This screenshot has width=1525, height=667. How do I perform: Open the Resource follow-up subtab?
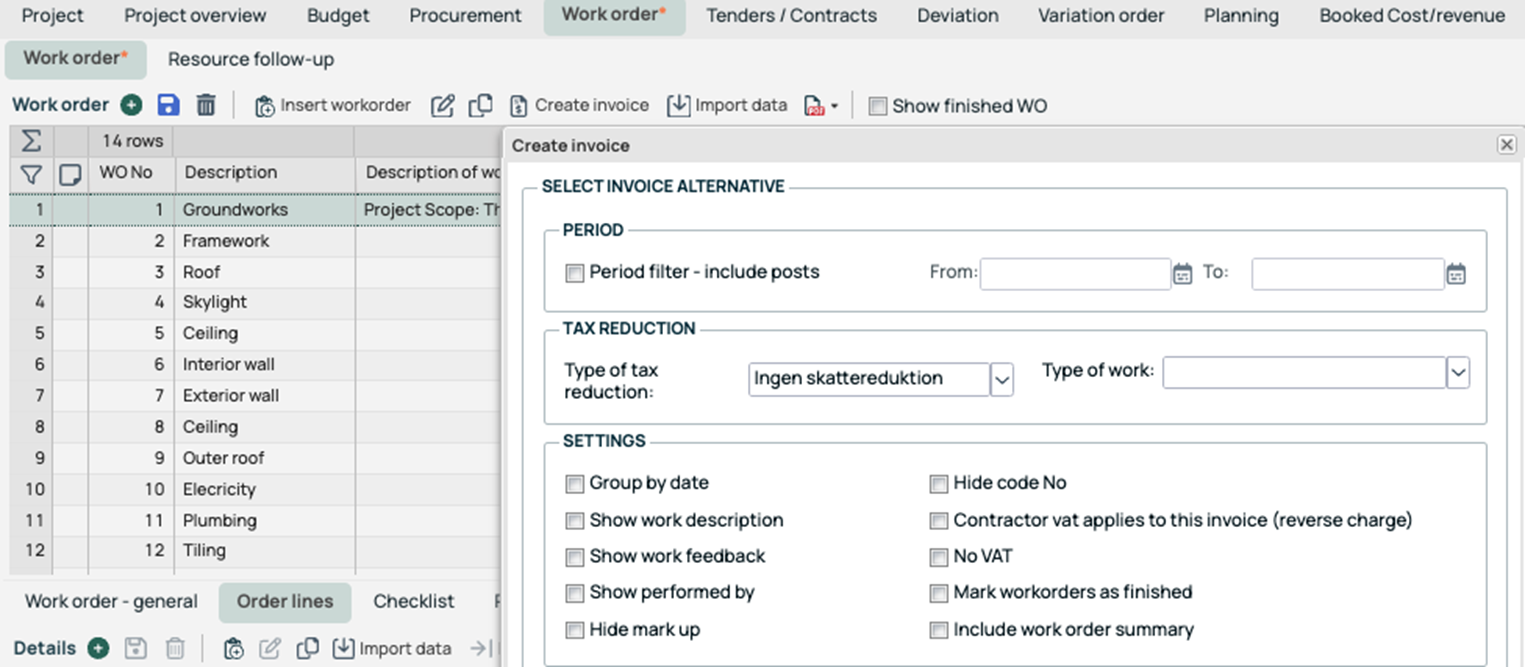tap(251, 60)
